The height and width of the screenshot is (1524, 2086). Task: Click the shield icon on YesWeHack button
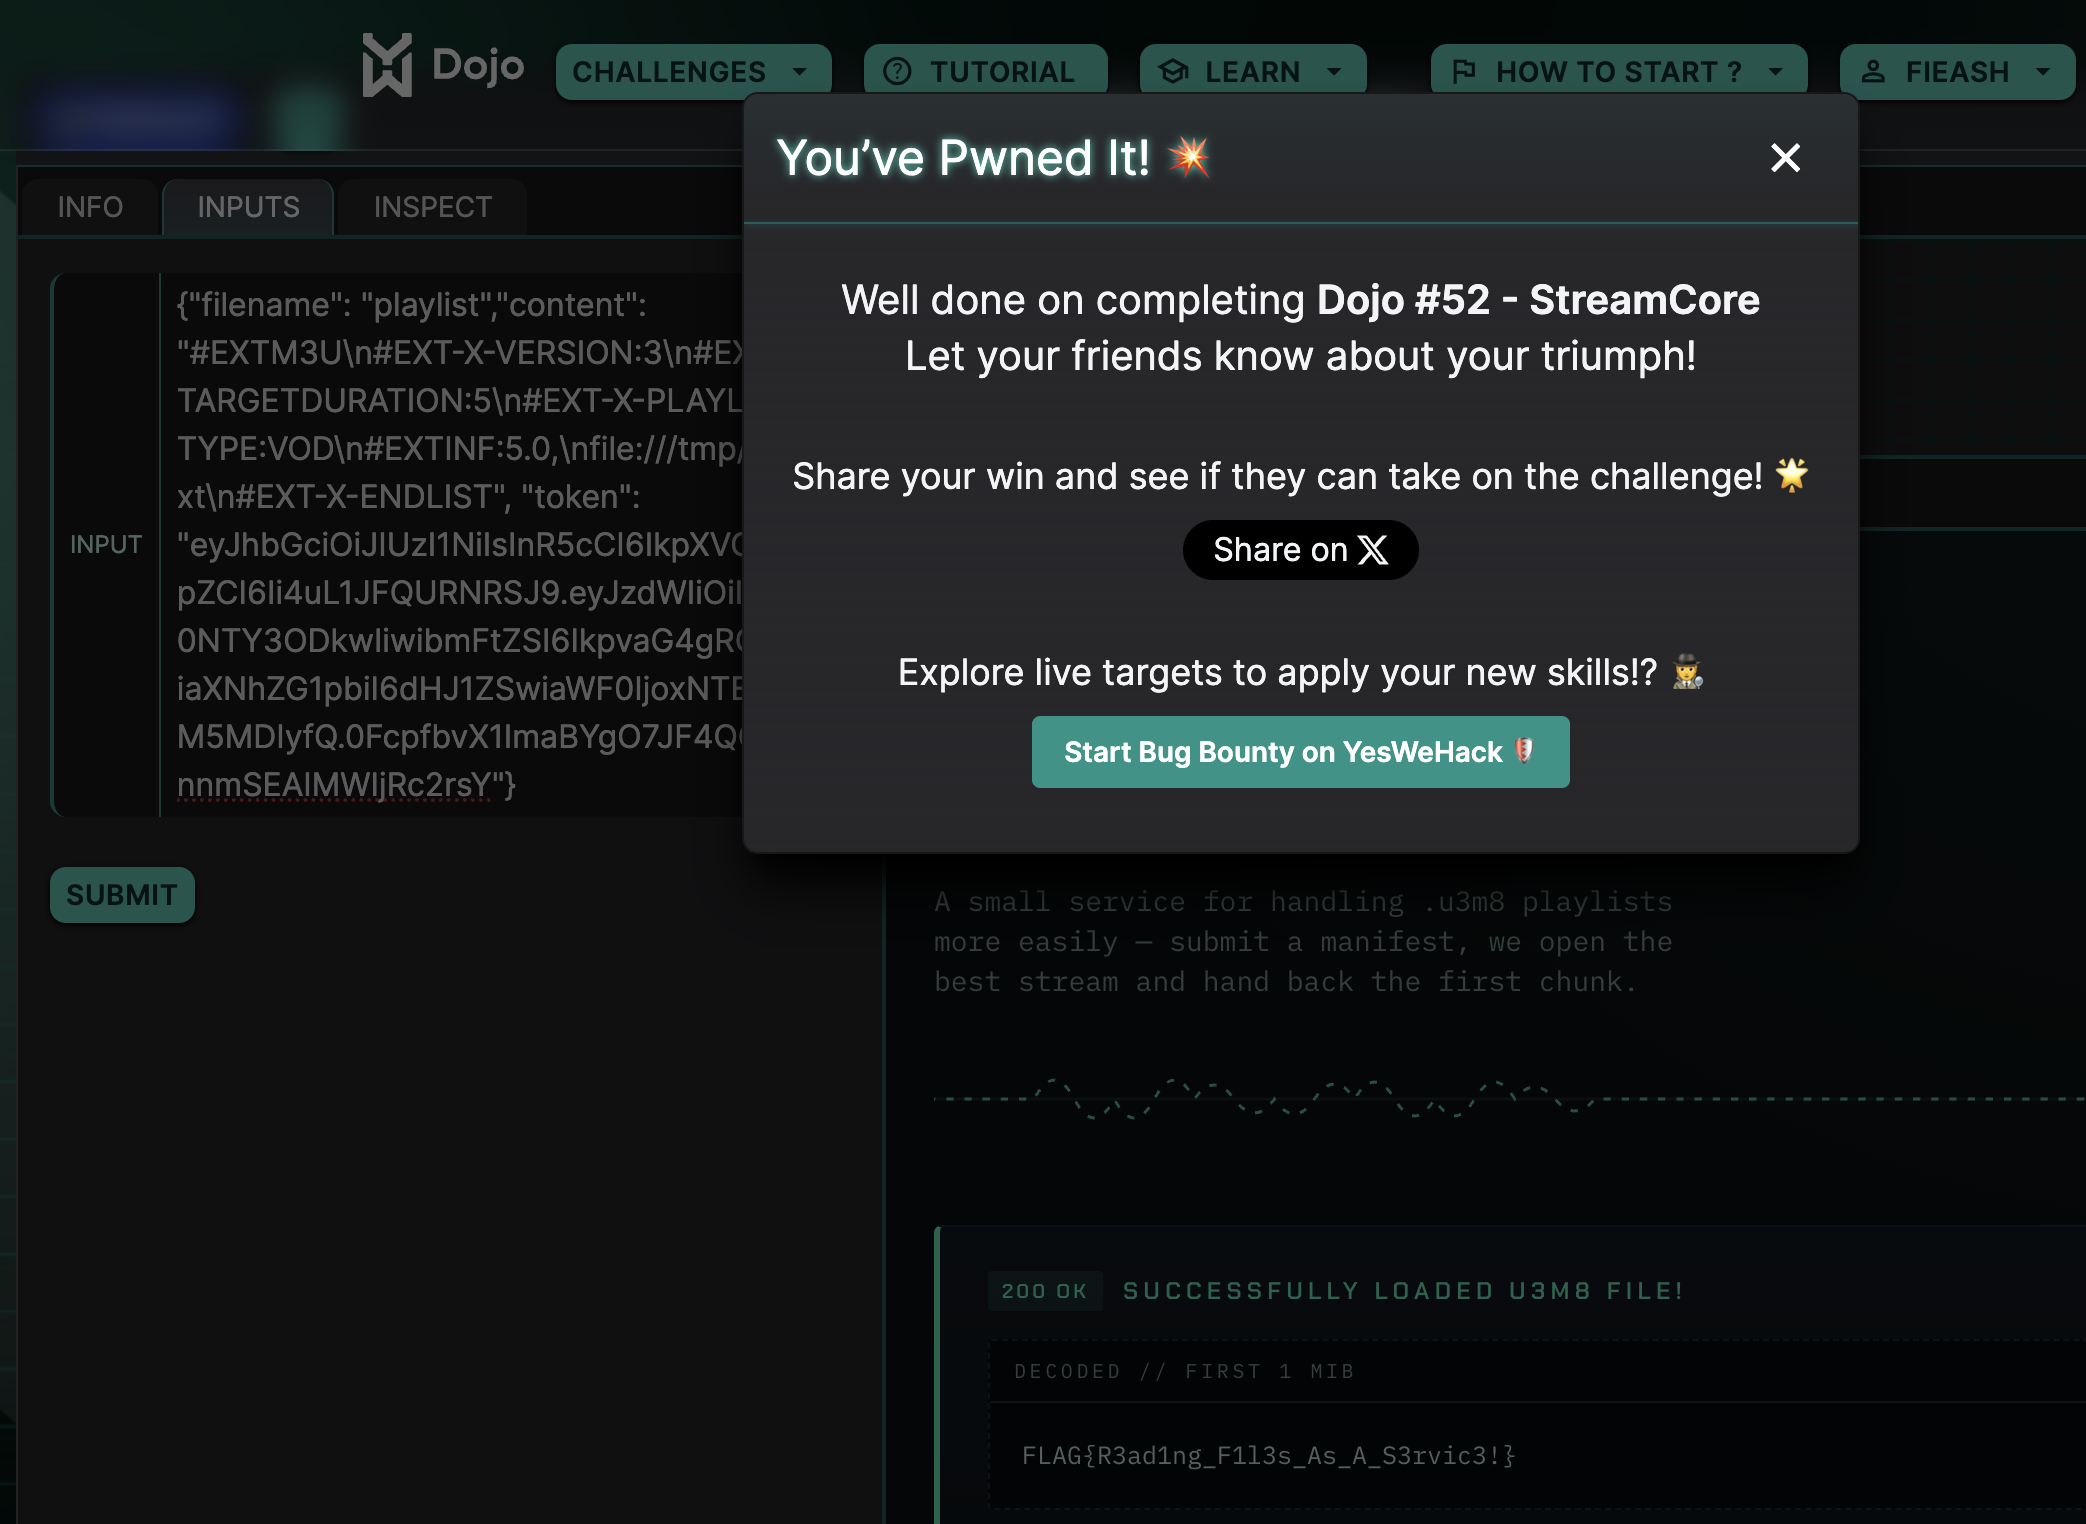(1525, 751)
